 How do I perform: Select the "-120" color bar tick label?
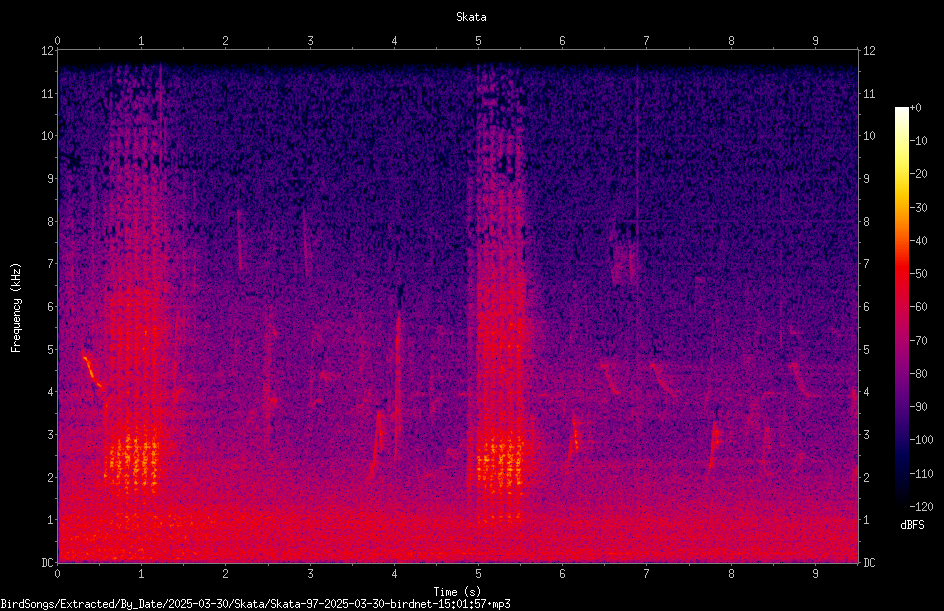tap(922, 507)
